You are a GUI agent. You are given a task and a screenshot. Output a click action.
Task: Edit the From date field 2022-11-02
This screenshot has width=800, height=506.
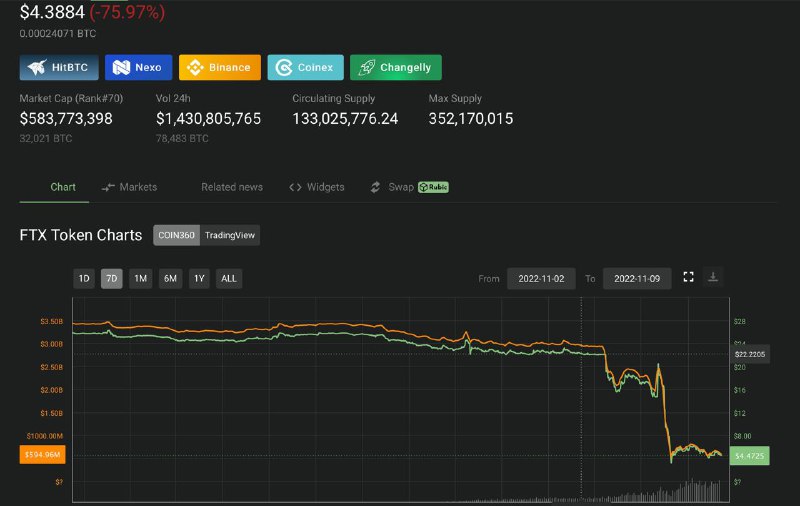[x=541, y=279]
